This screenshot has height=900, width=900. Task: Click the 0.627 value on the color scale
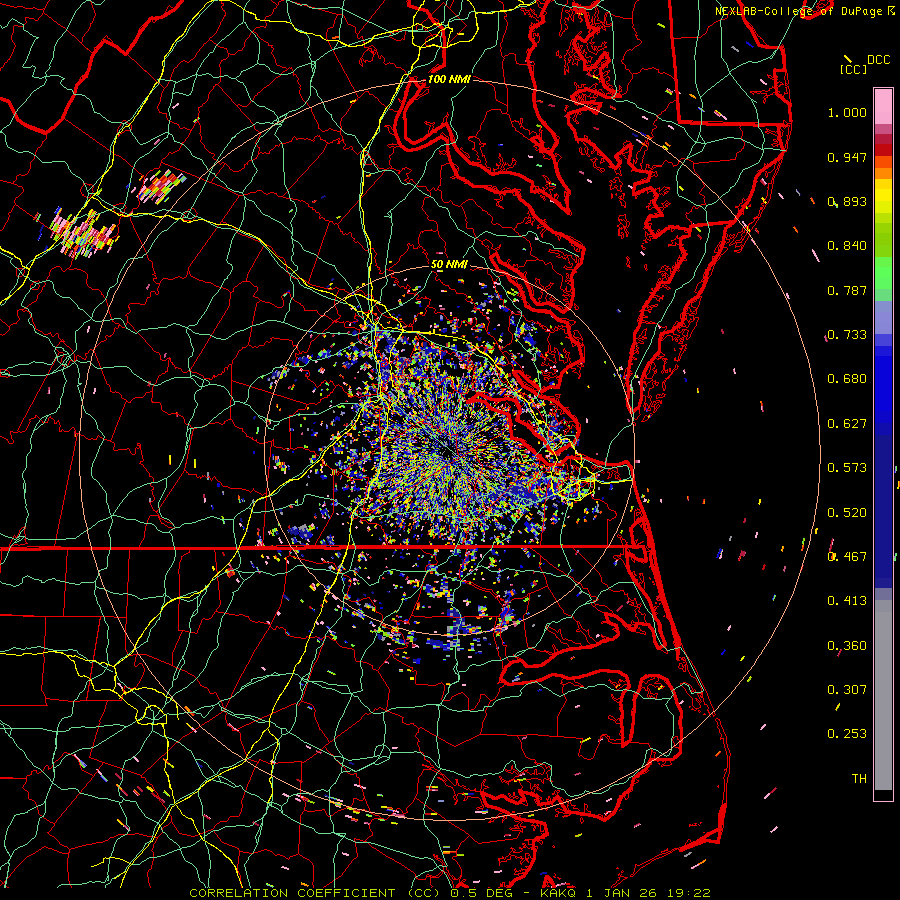pyautogui.click(x=847, y=424)
